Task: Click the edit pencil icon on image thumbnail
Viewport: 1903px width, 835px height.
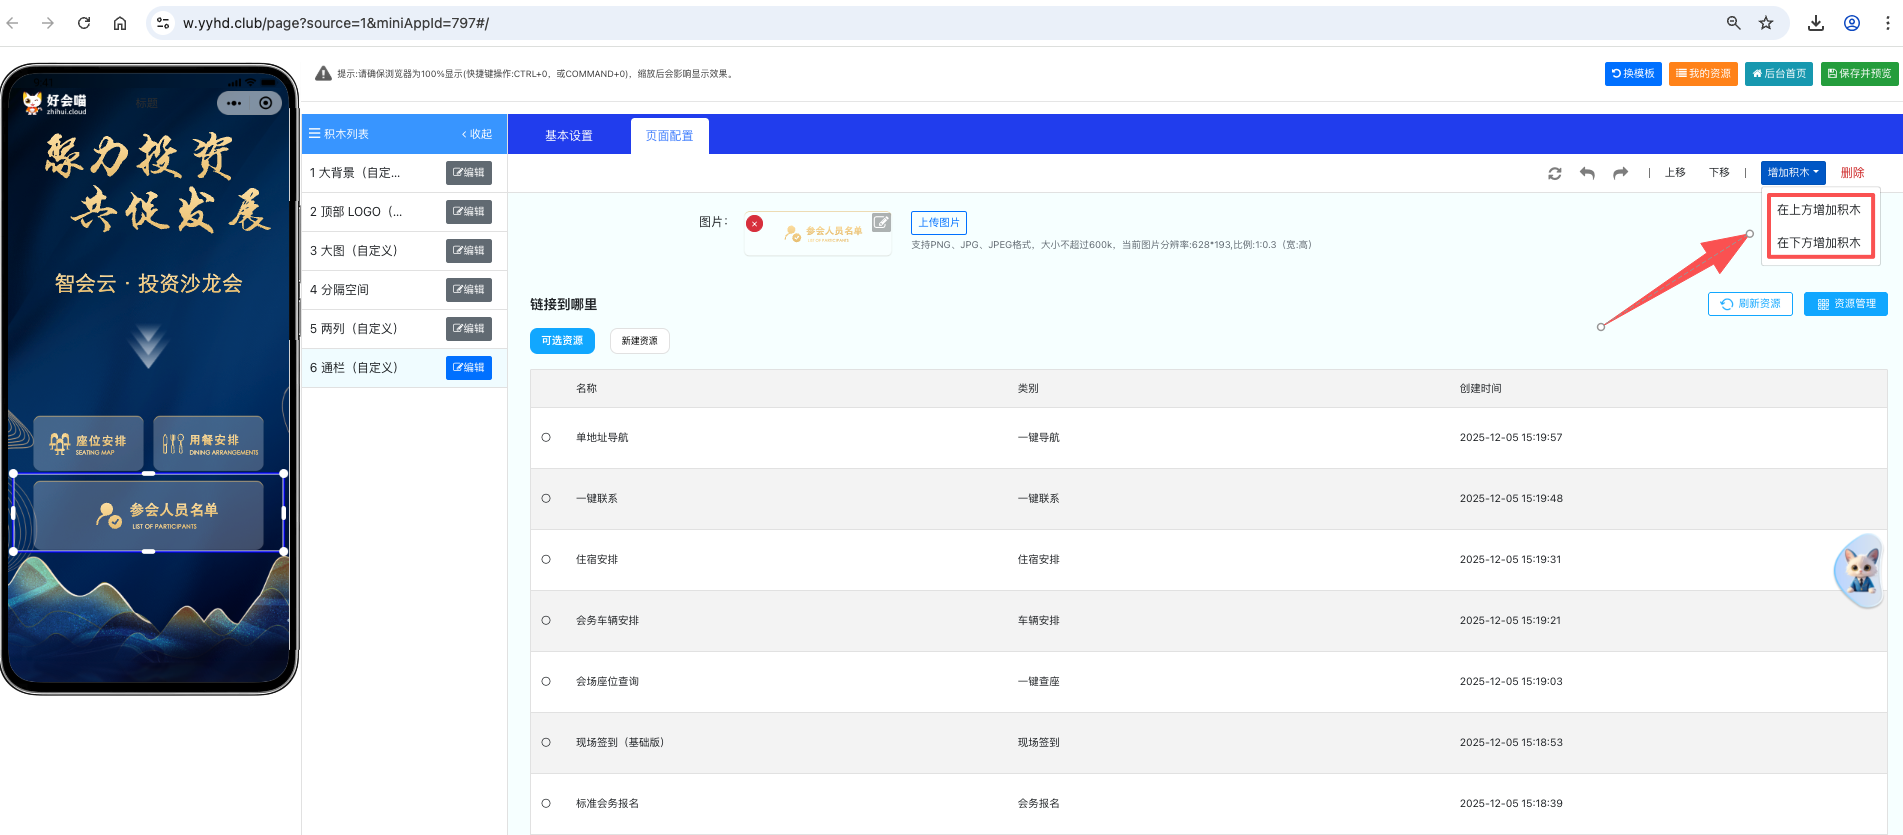Action: pos(880,222)
